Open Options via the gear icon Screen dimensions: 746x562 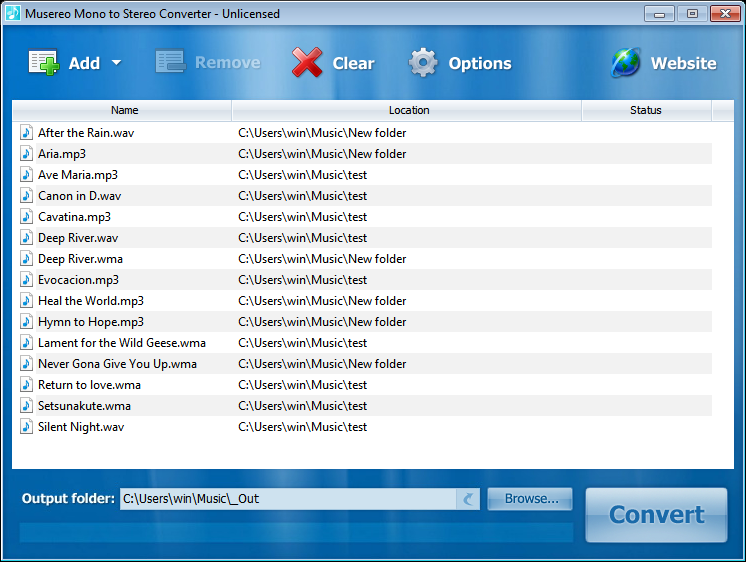click(423, 63)
